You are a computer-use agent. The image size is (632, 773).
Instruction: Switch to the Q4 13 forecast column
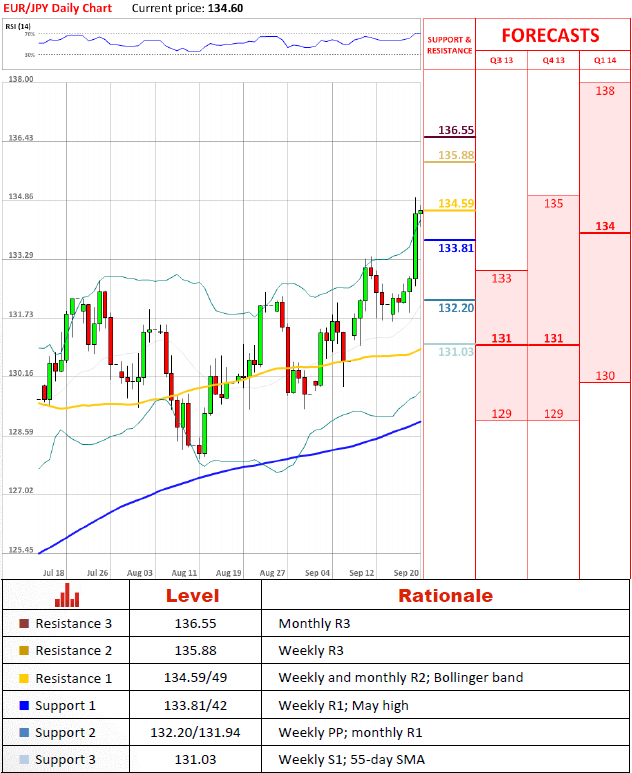tap(553, 61)
